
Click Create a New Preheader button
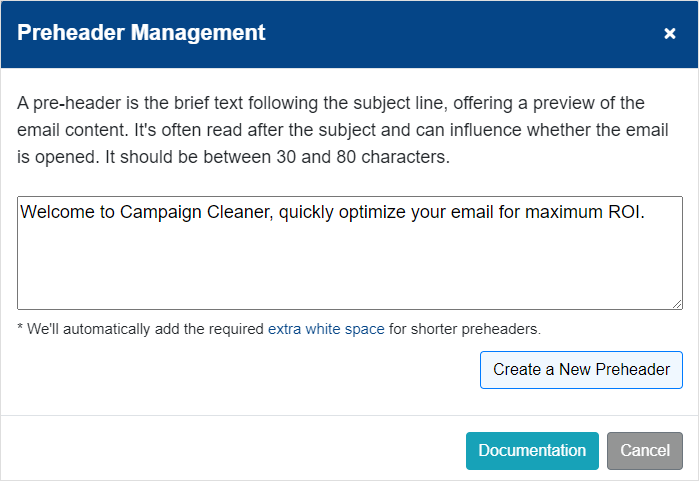tap(581, 370)
